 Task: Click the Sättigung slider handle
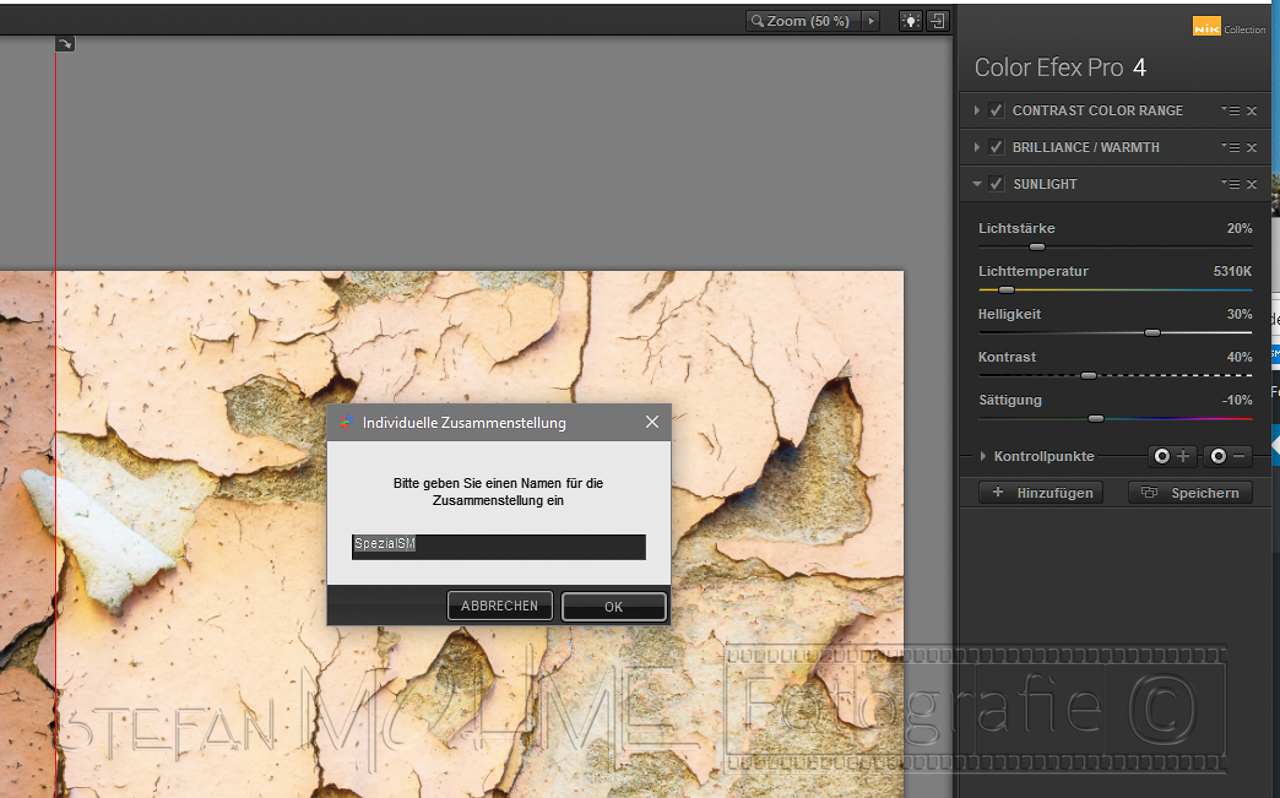(1096, 419)
